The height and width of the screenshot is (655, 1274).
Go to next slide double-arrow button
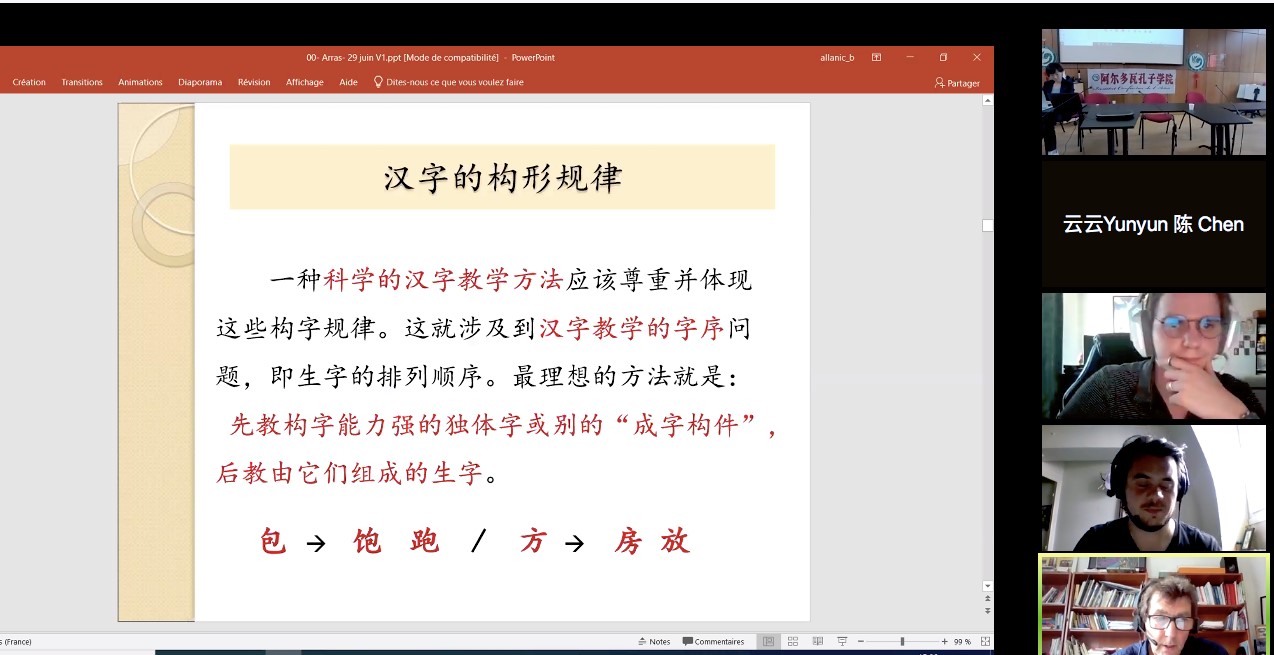point(988,611)
